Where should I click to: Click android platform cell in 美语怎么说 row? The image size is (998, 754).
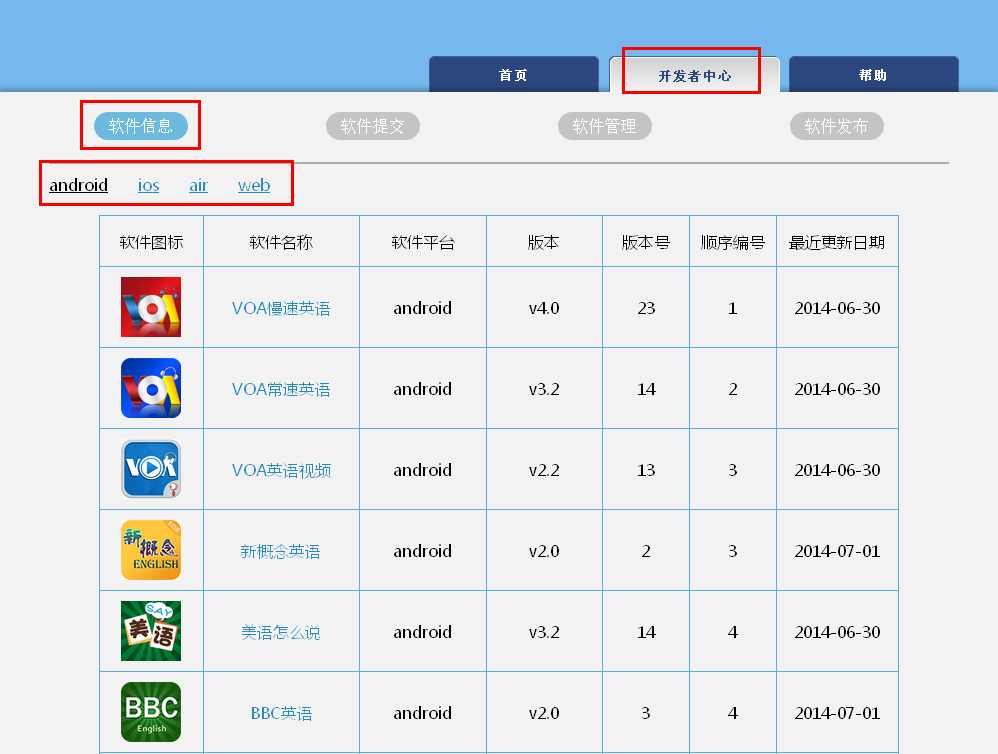point(423,632)
